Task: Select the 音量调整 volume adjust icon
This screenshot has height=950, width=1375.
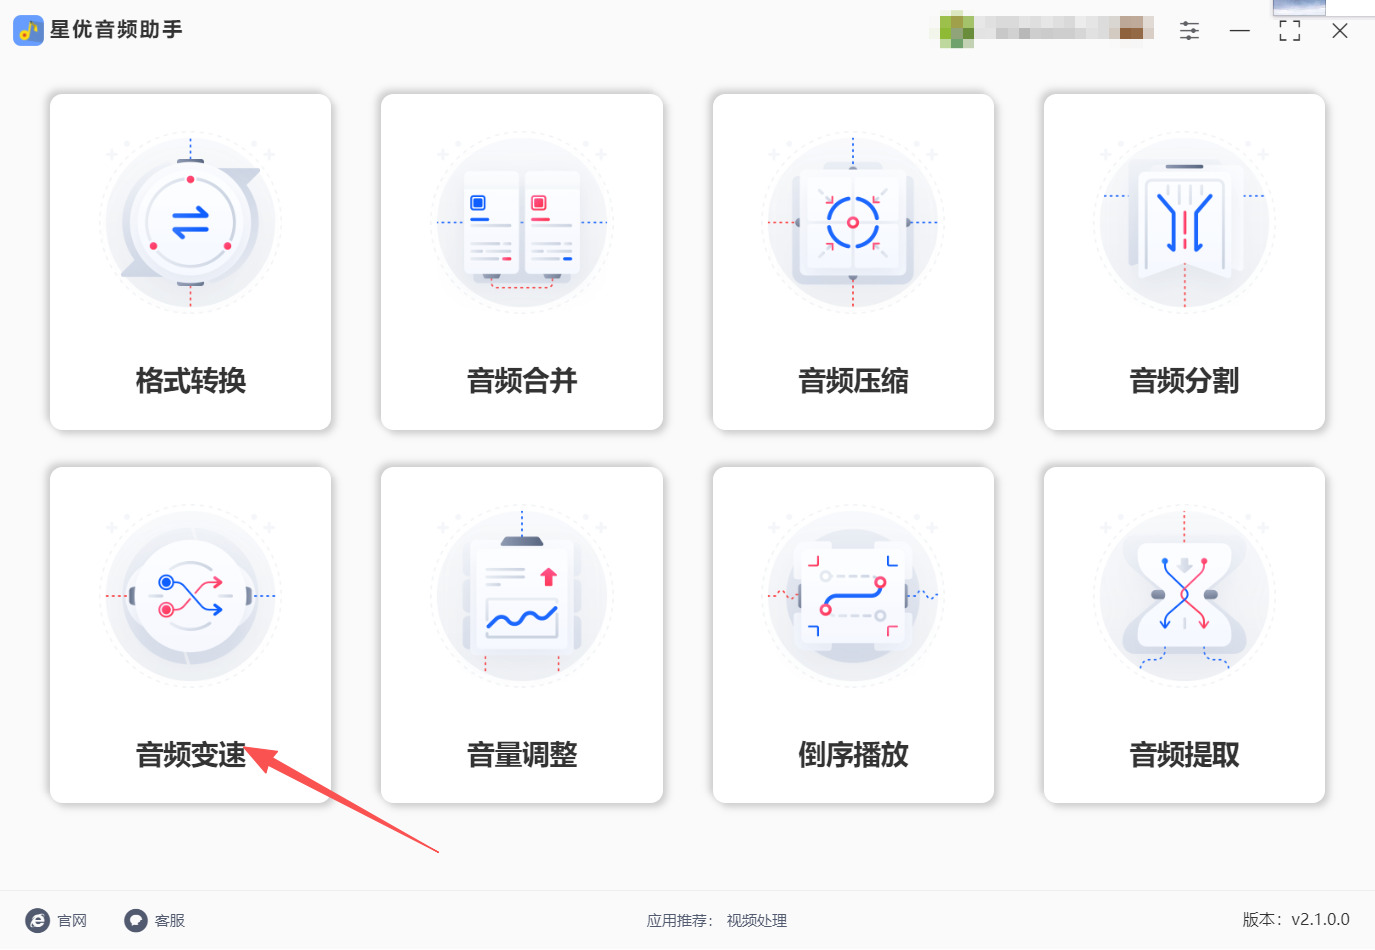Action: 522,596
